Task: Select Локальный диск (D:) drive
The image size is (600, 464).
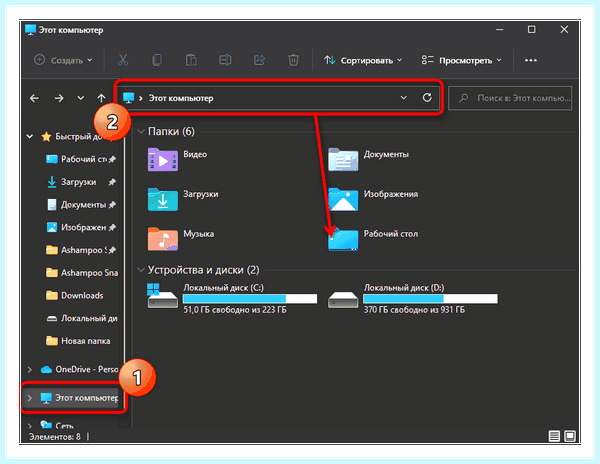Action: [x=413, y=298]
